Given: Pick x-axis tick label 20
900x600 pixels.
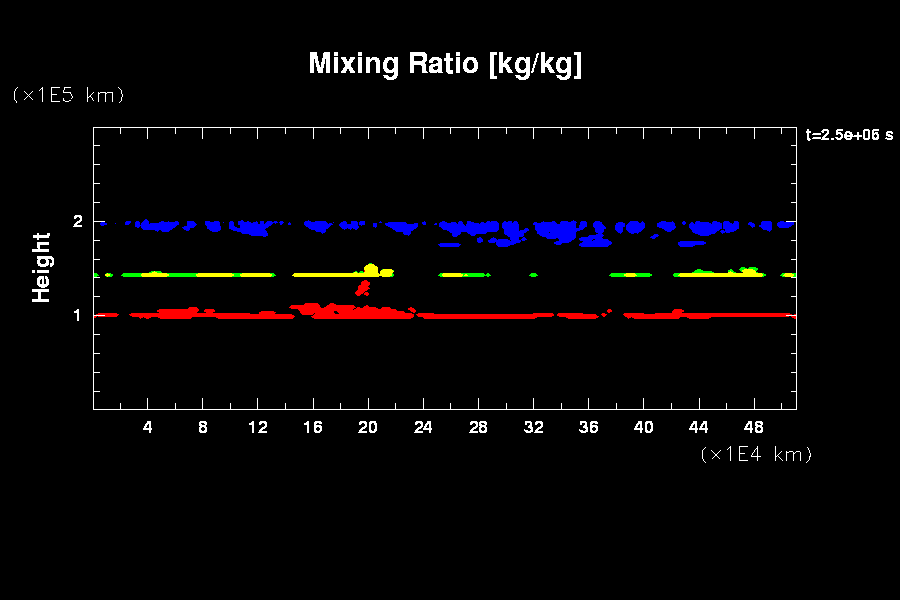Looking at the screenshot, I should 368,427.
